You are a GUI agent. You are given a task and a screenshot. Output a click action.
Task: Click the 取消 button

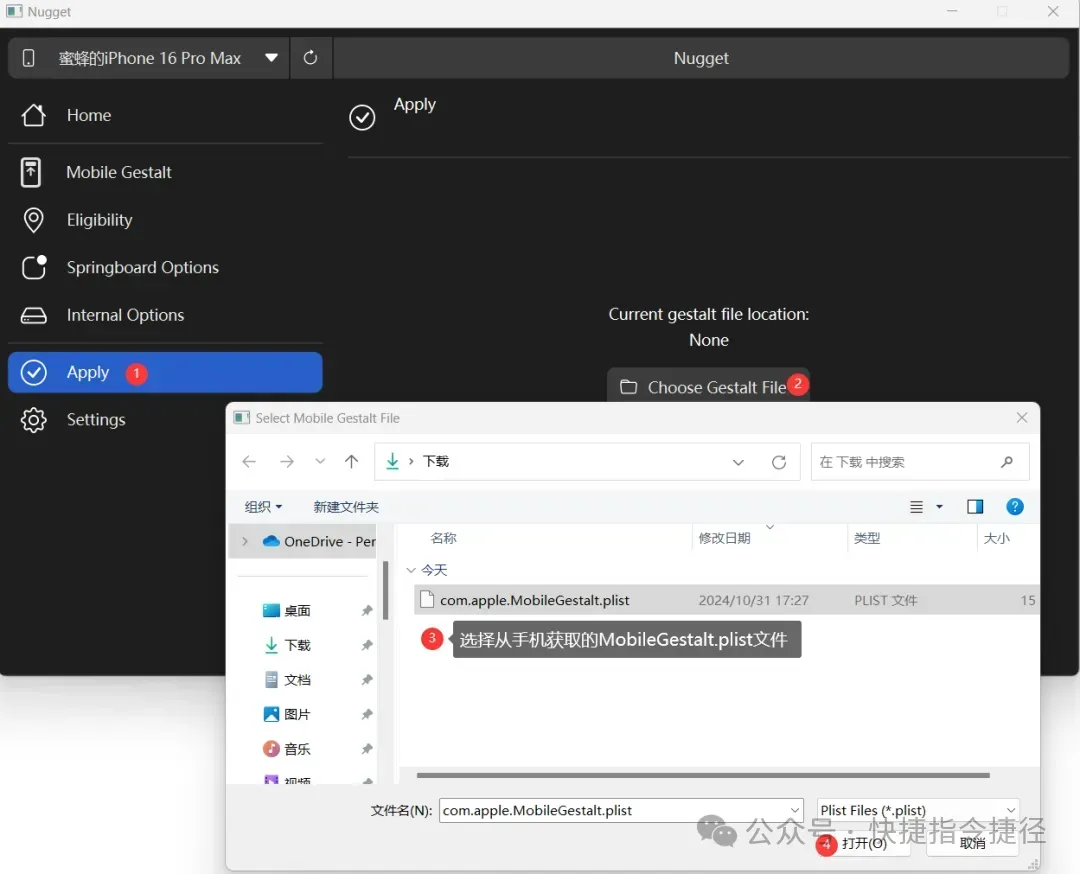coord(972,843)
